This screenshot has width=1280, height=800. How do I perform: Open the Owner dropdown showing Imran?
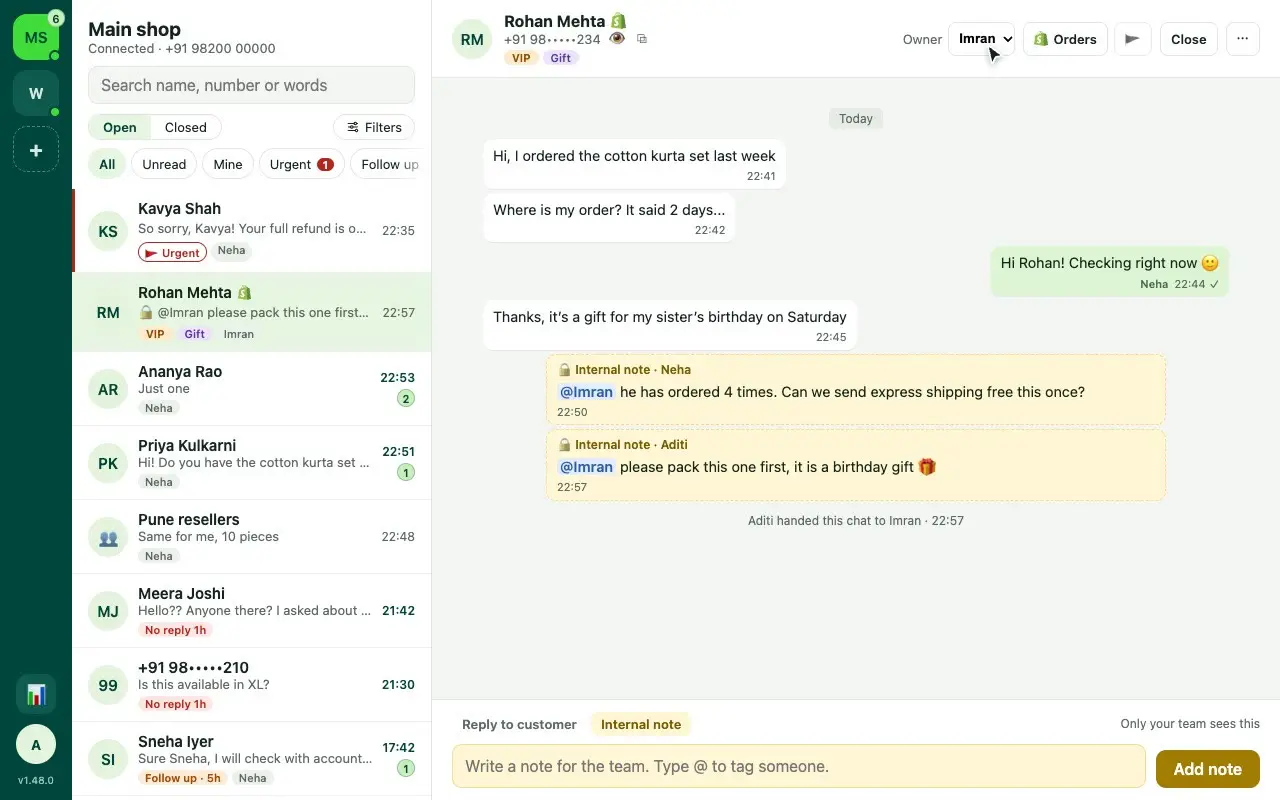pos(981,39)
